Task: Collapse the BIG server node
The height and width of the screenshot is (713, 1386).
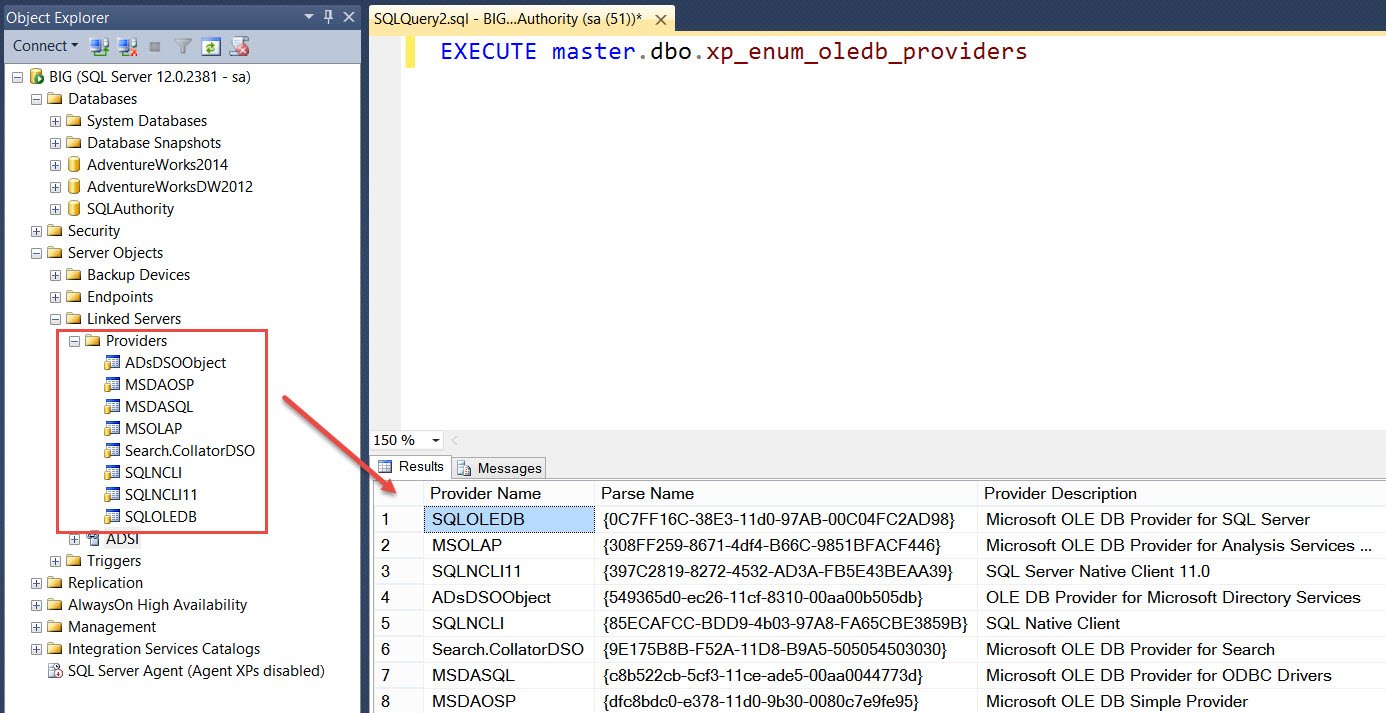Action: pyautogui.click(x=17, y=77)
